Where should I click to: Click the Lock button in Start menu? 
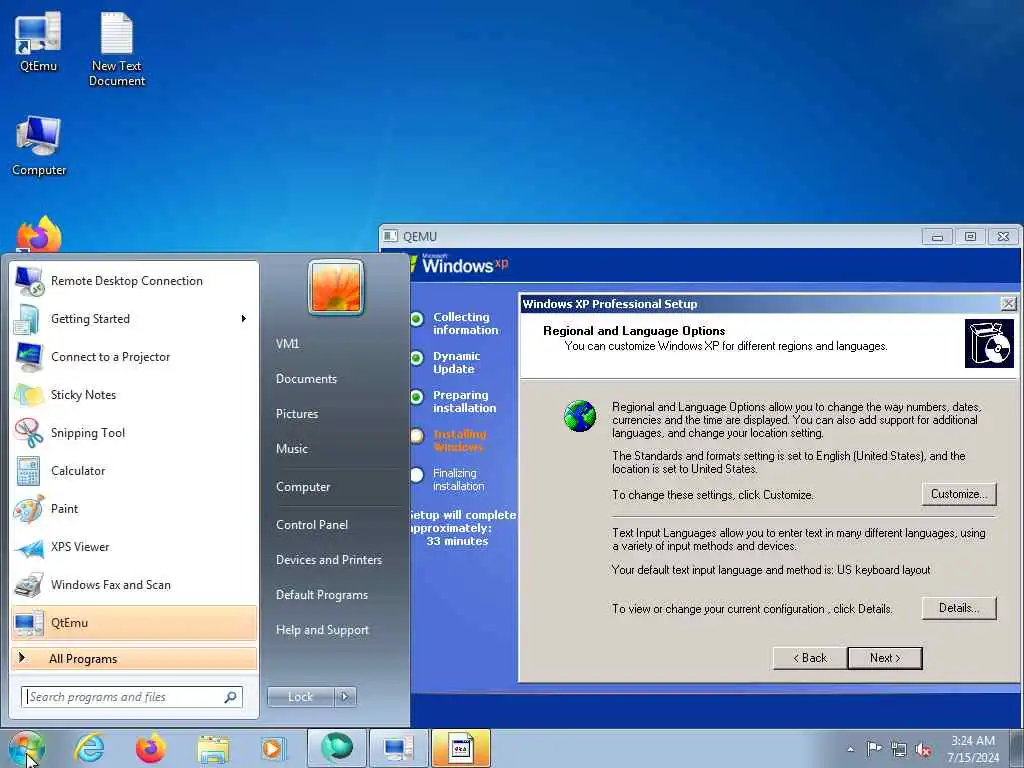[300, 697]
